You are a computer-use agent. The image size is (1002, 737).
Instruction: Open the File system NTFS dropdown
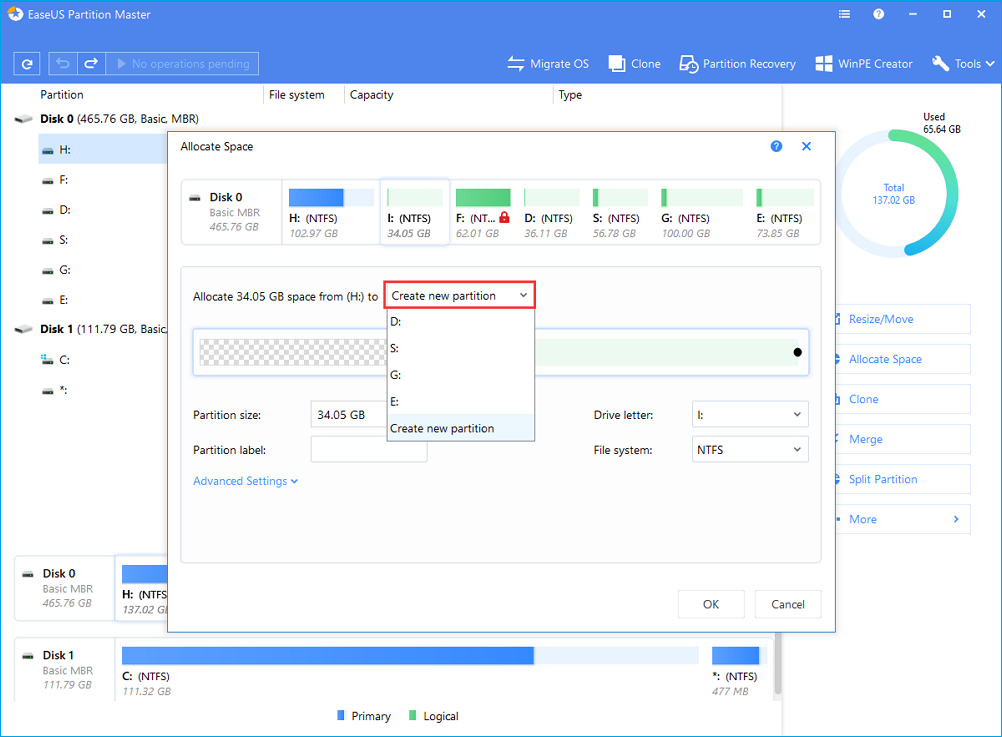[x=750, y=450]
